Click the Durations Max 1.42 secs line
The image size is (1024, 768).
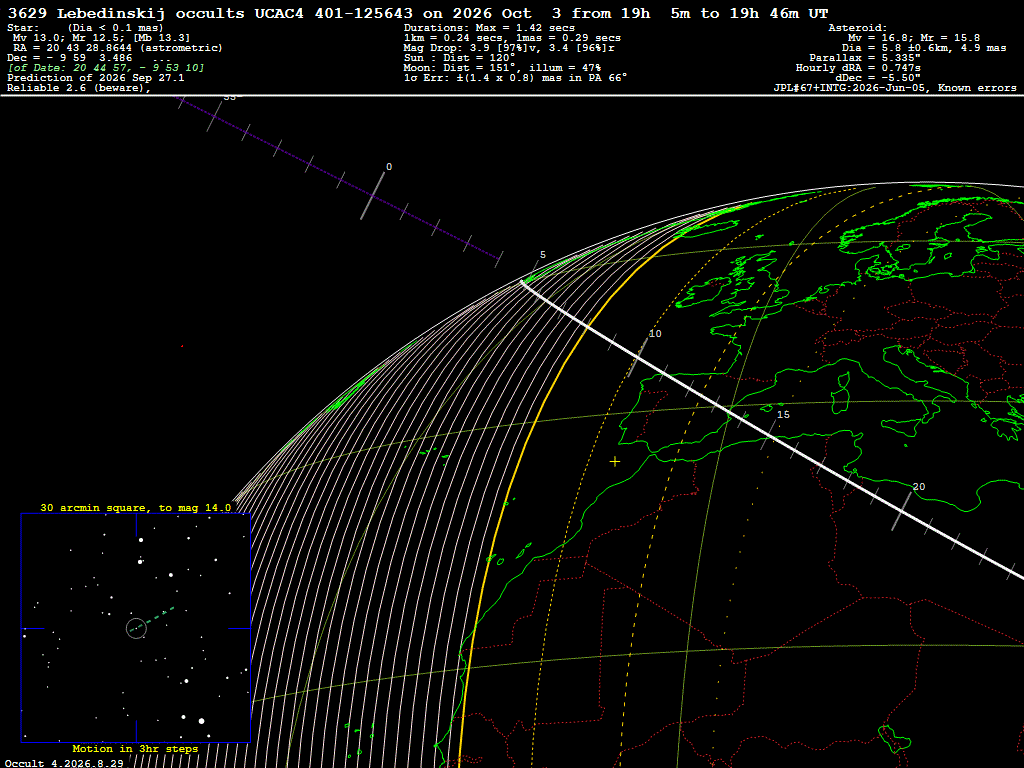[x=489, y=27]
